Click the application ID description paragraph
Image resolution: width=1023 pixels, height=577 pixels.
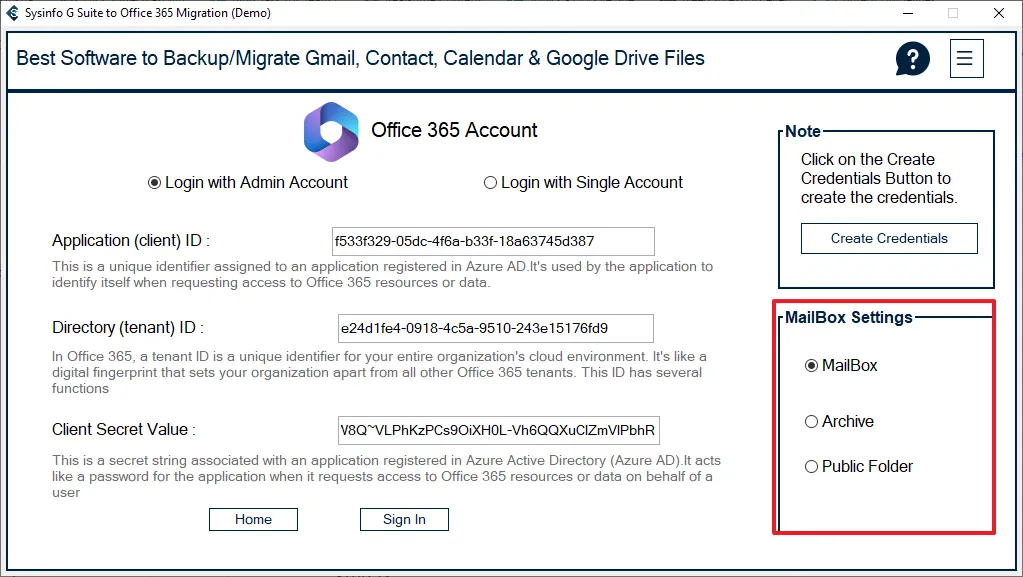[382, 275]
